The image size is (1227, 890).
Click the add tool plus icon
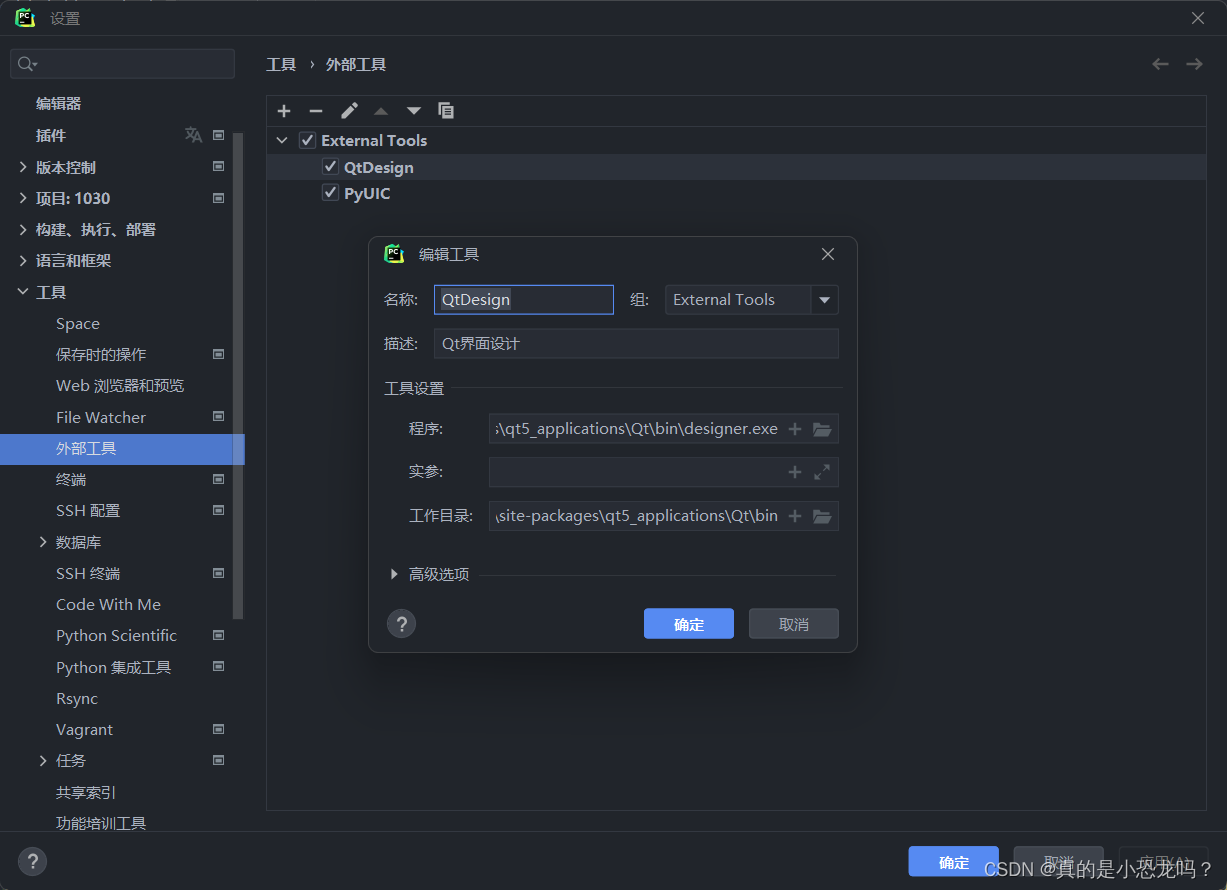[284, 111]
